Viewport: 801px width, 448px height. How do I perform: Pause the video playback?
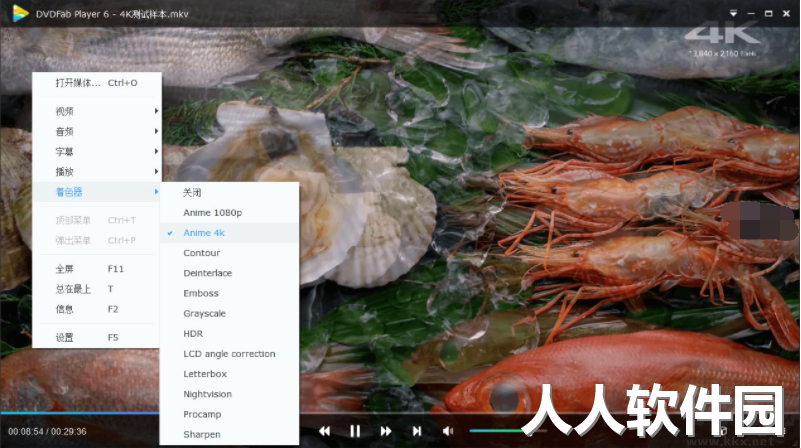pos(355,431)
